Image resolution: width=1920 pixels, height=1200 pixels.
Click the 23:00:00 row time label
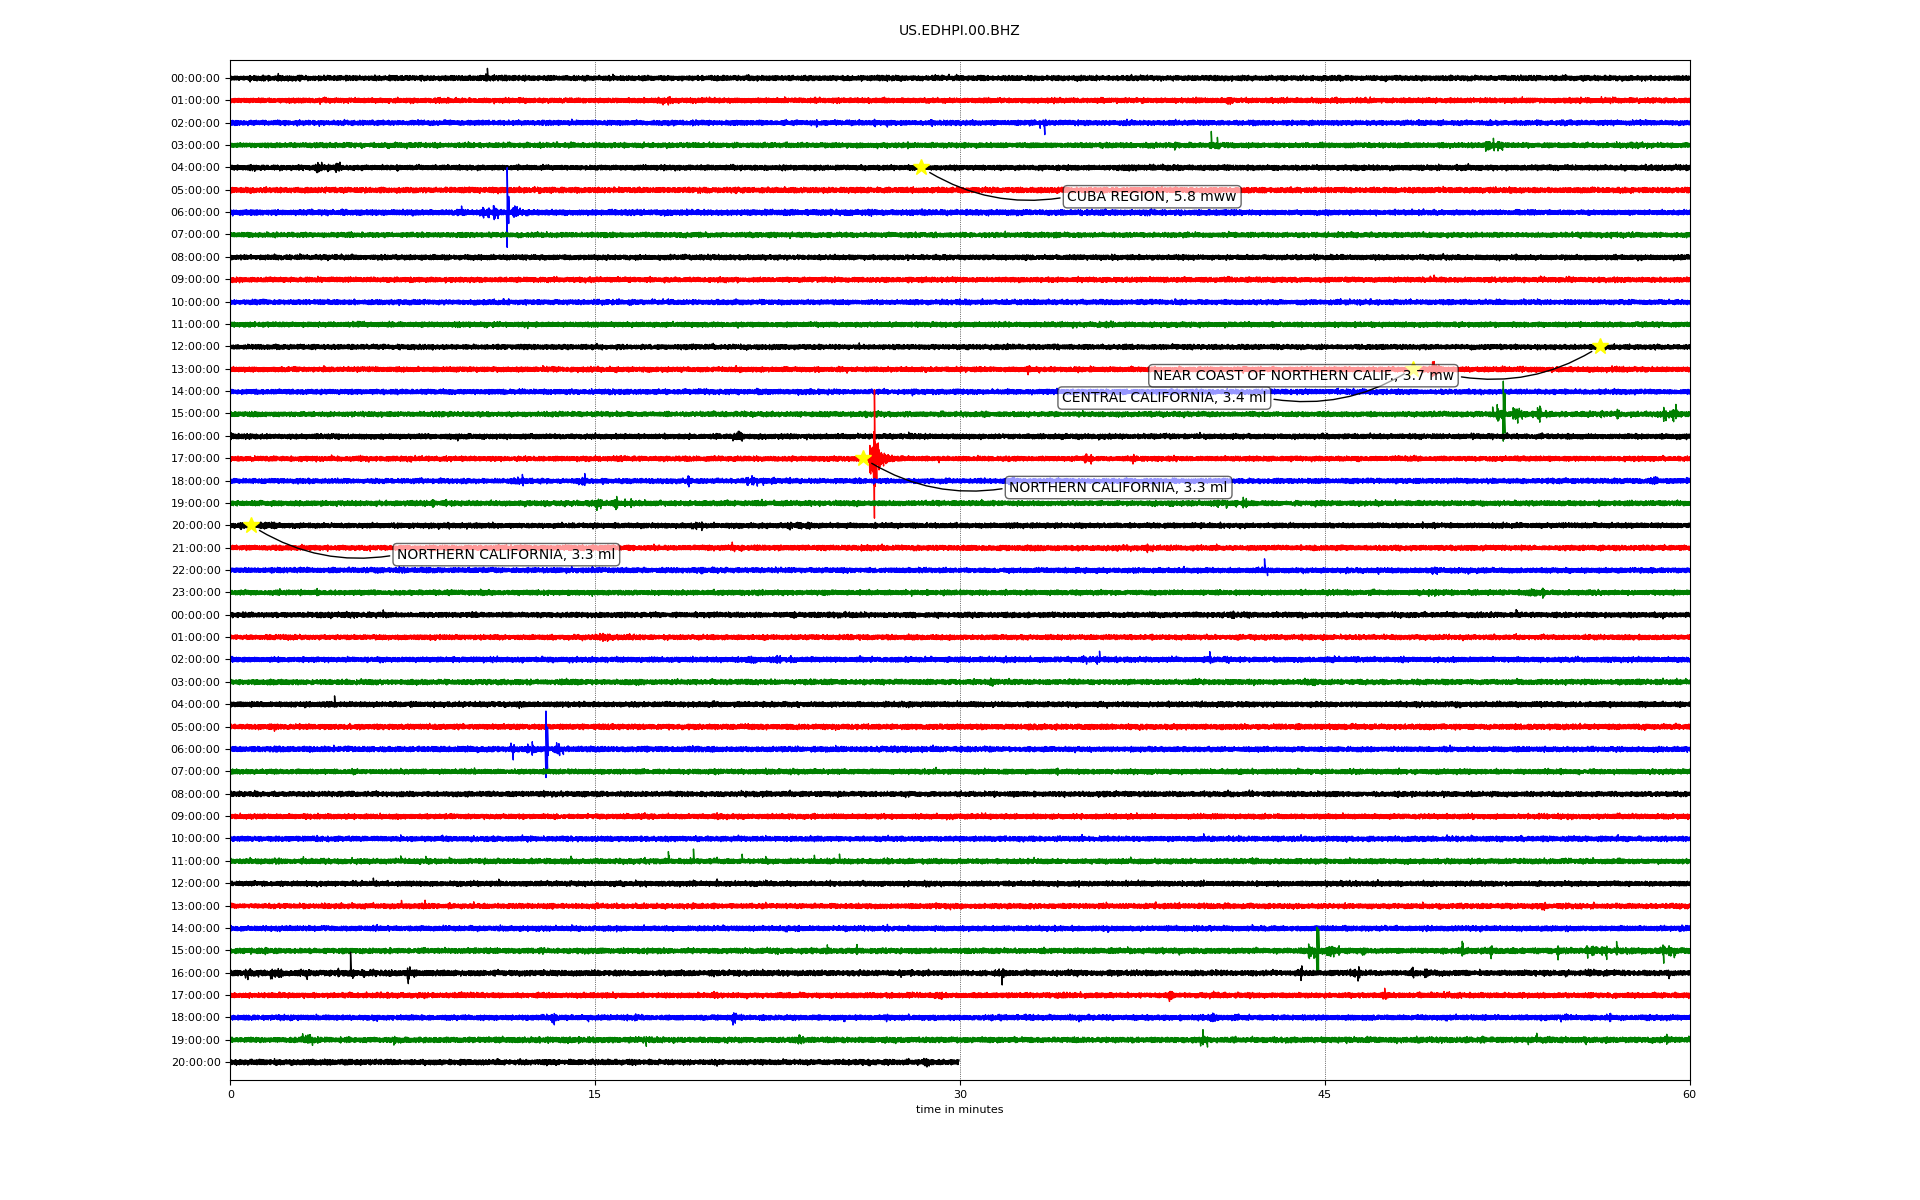pyautogui.click(x=195, y=593)
